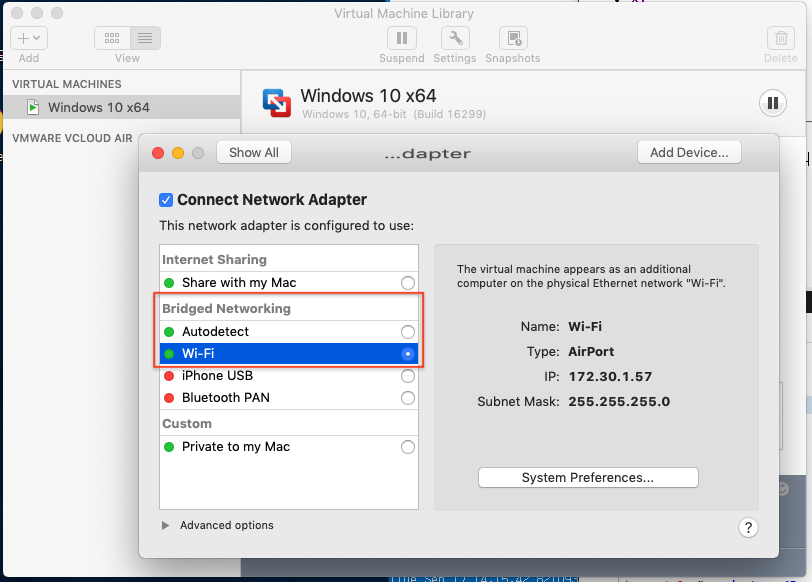Click the Type value AirPort
The image size is (812, 582).
tap(591, 352)
